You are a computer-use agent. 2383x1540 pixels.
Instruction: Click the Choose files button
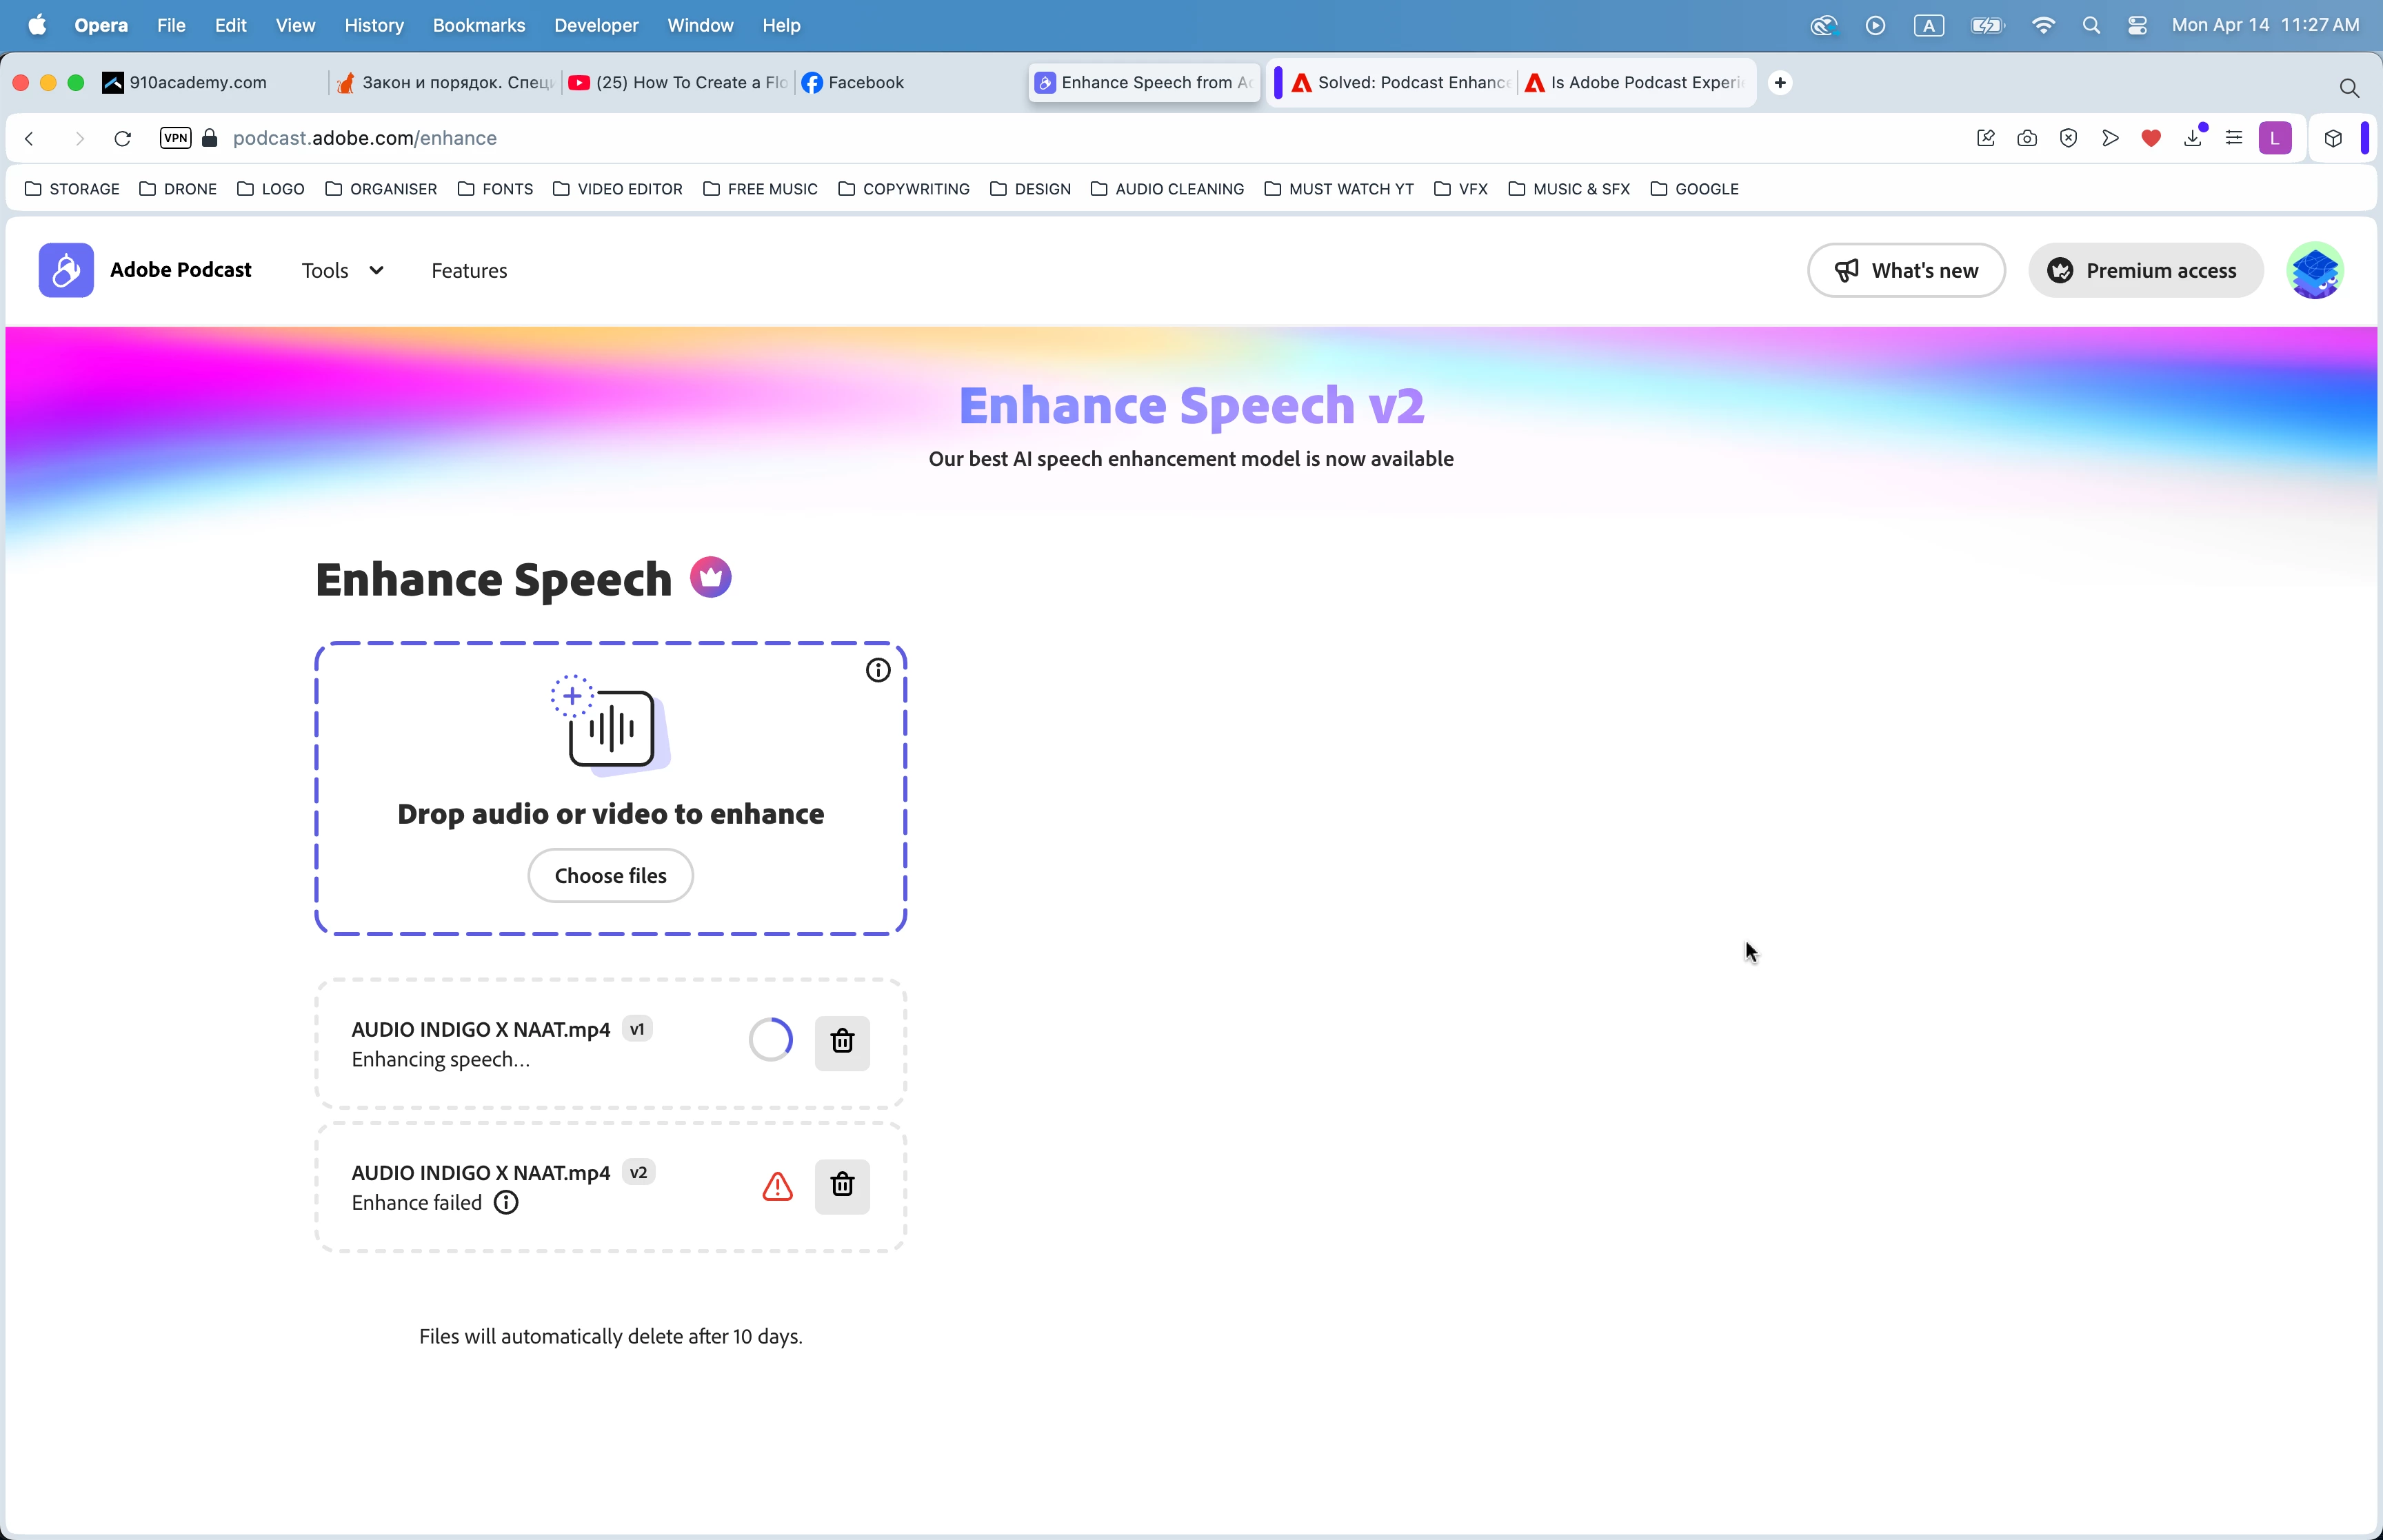pos(610,876)
